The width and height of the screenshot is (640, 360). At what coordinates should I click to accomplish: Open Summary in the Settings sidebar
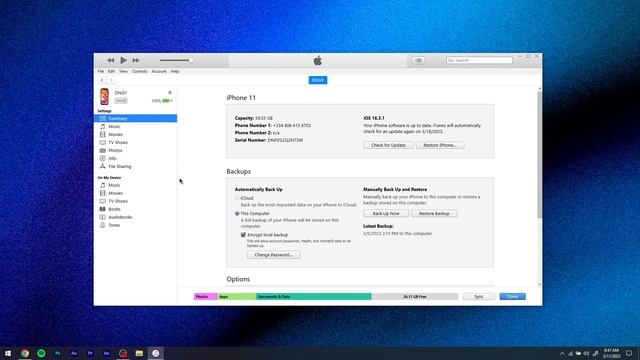[x=135, y=118]
